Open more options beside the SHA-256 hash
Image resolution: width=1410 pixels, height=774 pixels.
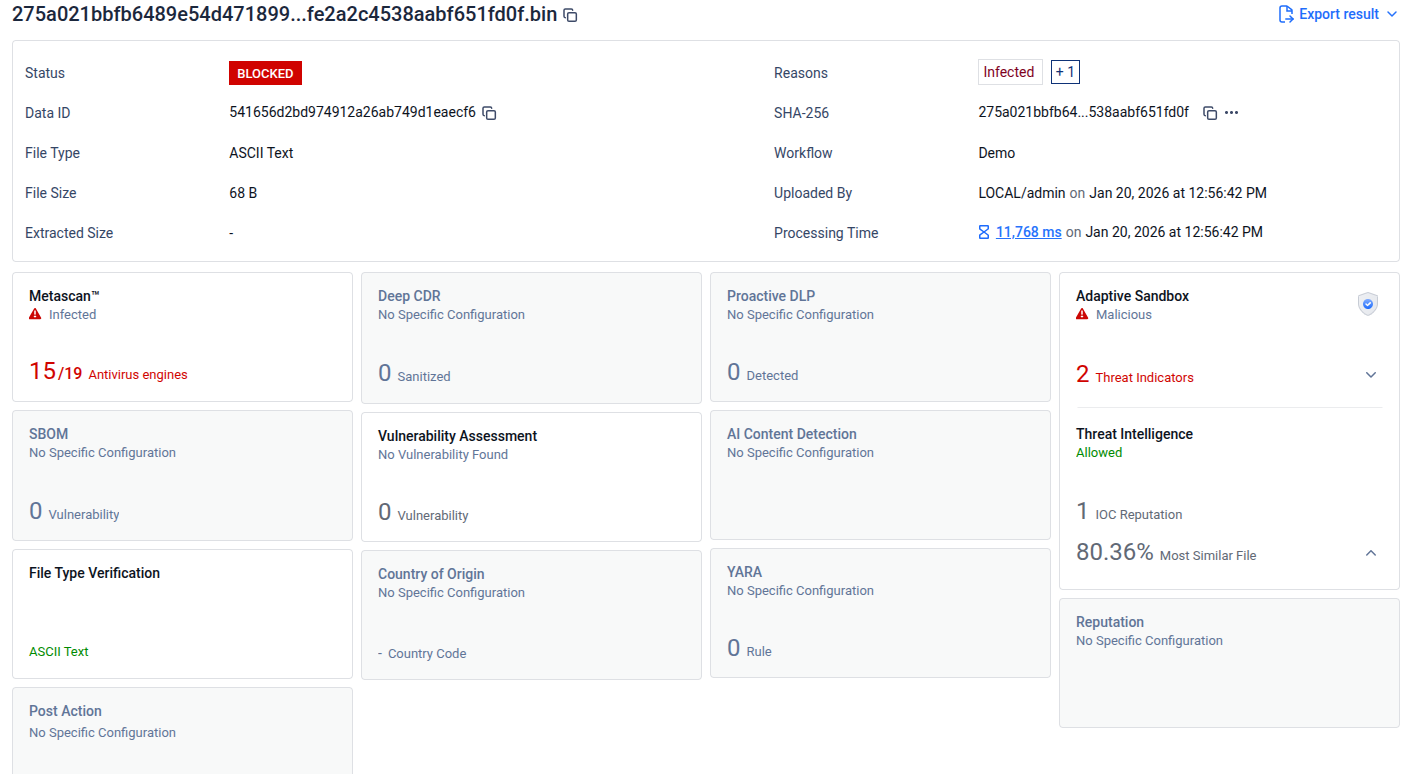click(1232, 113)
